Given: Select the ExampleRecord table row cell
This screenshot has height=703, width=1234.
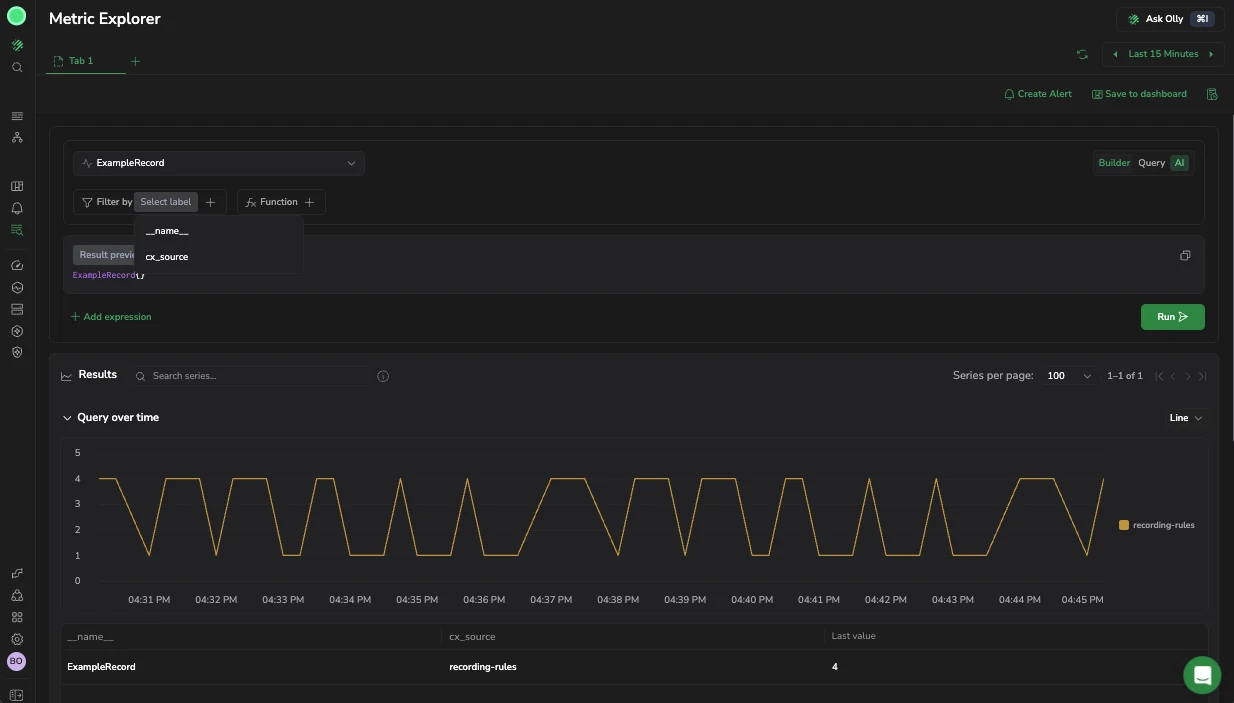Looking at the screenshot, I should pos(101,667).
